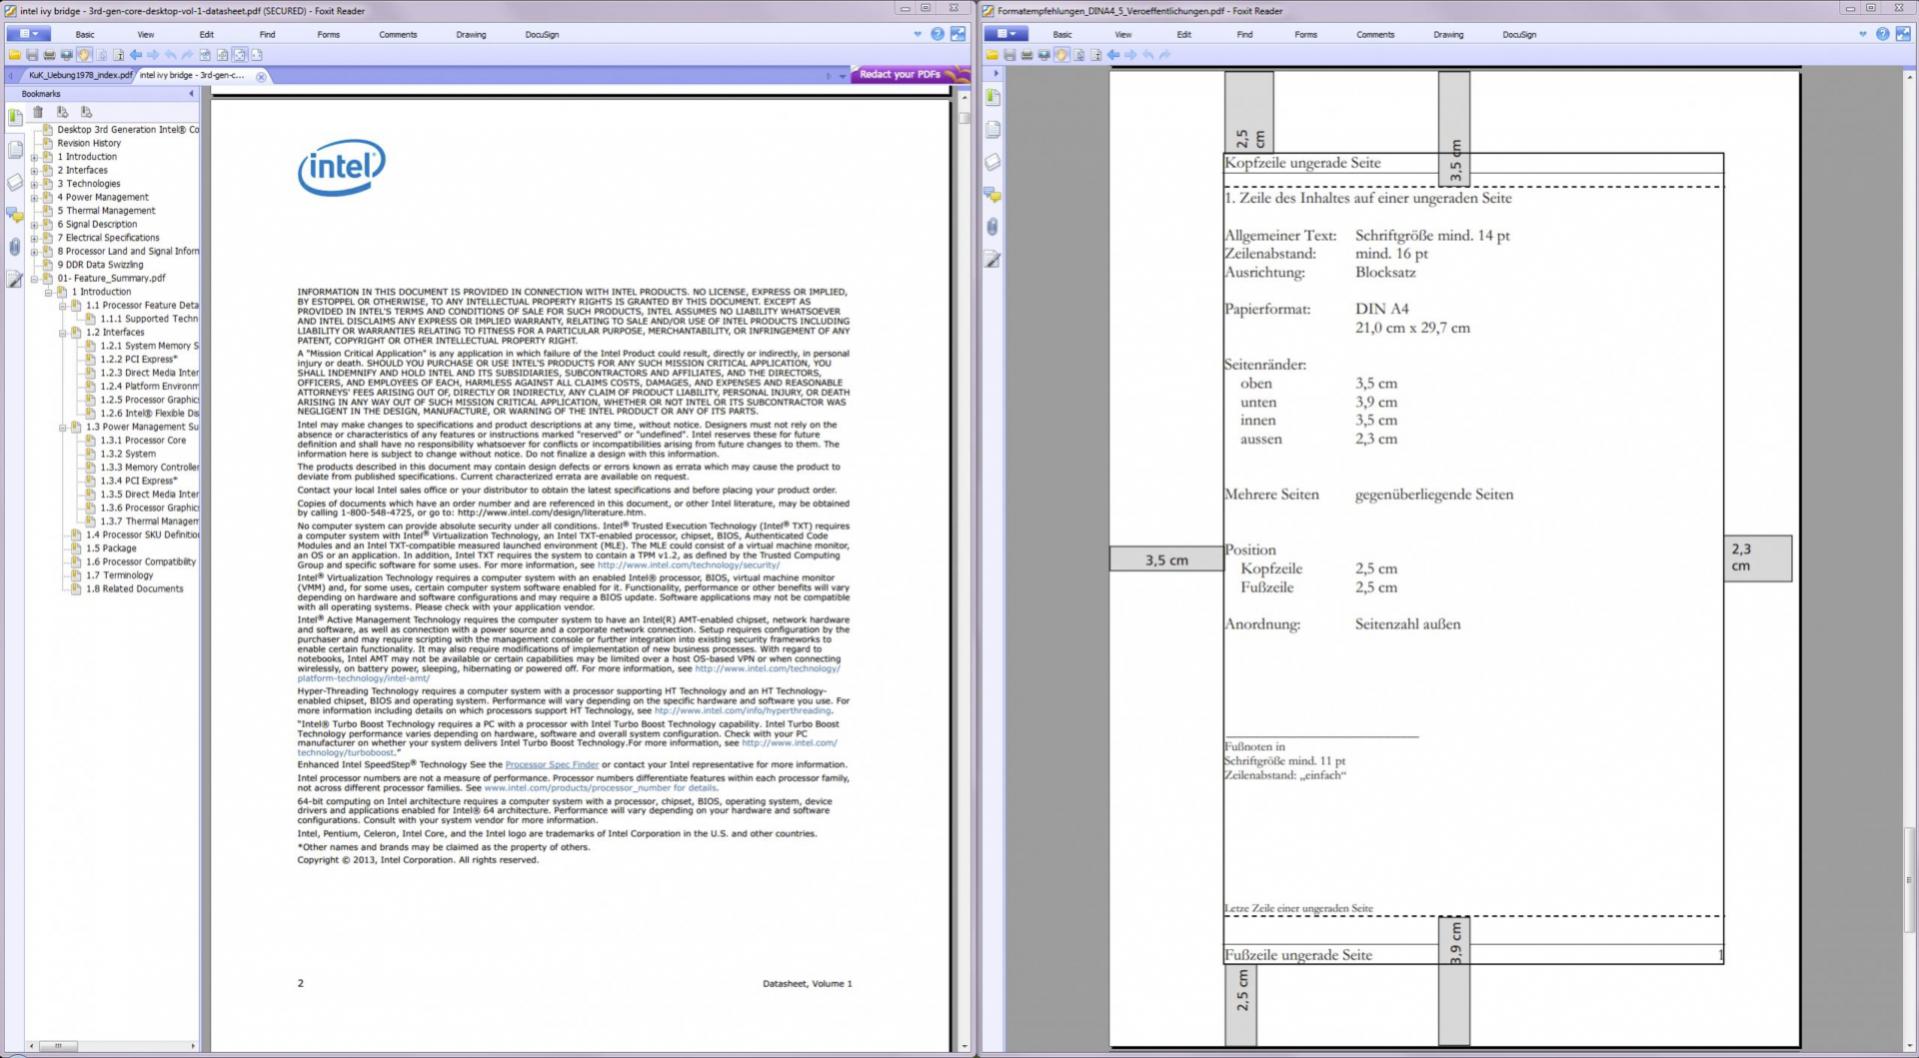The height and width of the screenshot is (1058, 1919).
Task: Click the Redact your PDFs banner
Action: (x=910, y=75)
